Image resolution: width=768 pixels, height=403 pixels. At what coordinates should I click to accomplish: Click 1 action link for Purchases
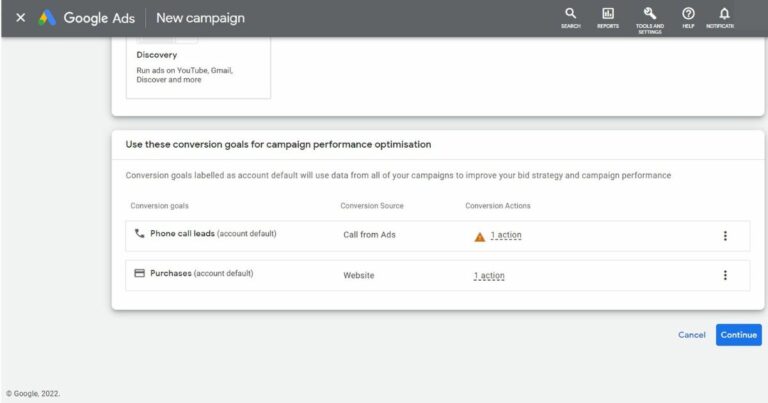(x=489, y=276)
